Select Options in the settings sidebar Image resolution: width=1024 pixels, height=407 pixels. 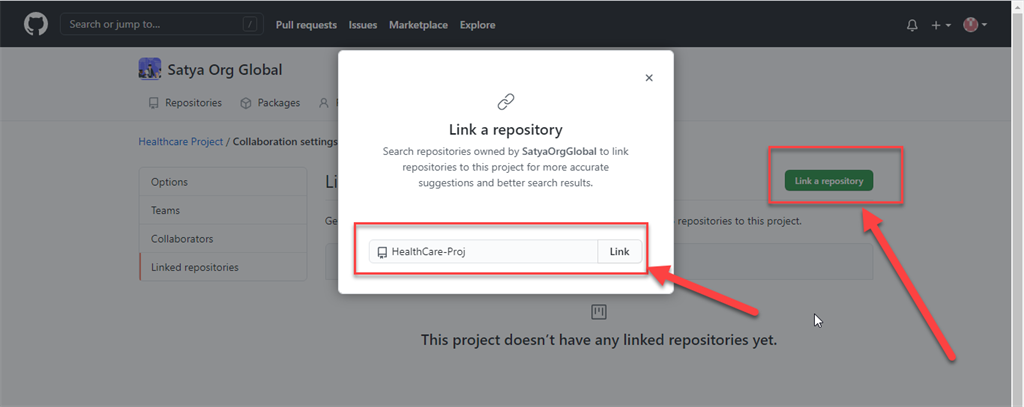(223, 182)
